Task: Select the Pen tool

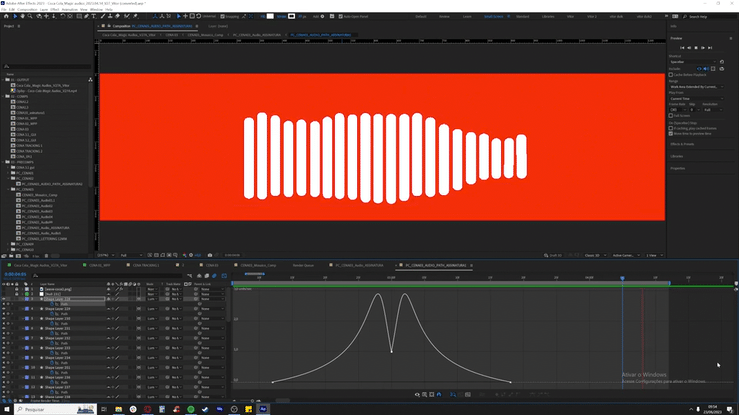Action: [87, 16]
